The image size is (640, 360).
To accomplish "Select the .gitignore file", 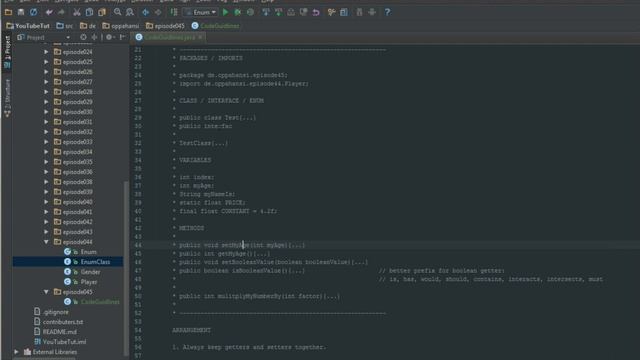I will coord(51,312).
